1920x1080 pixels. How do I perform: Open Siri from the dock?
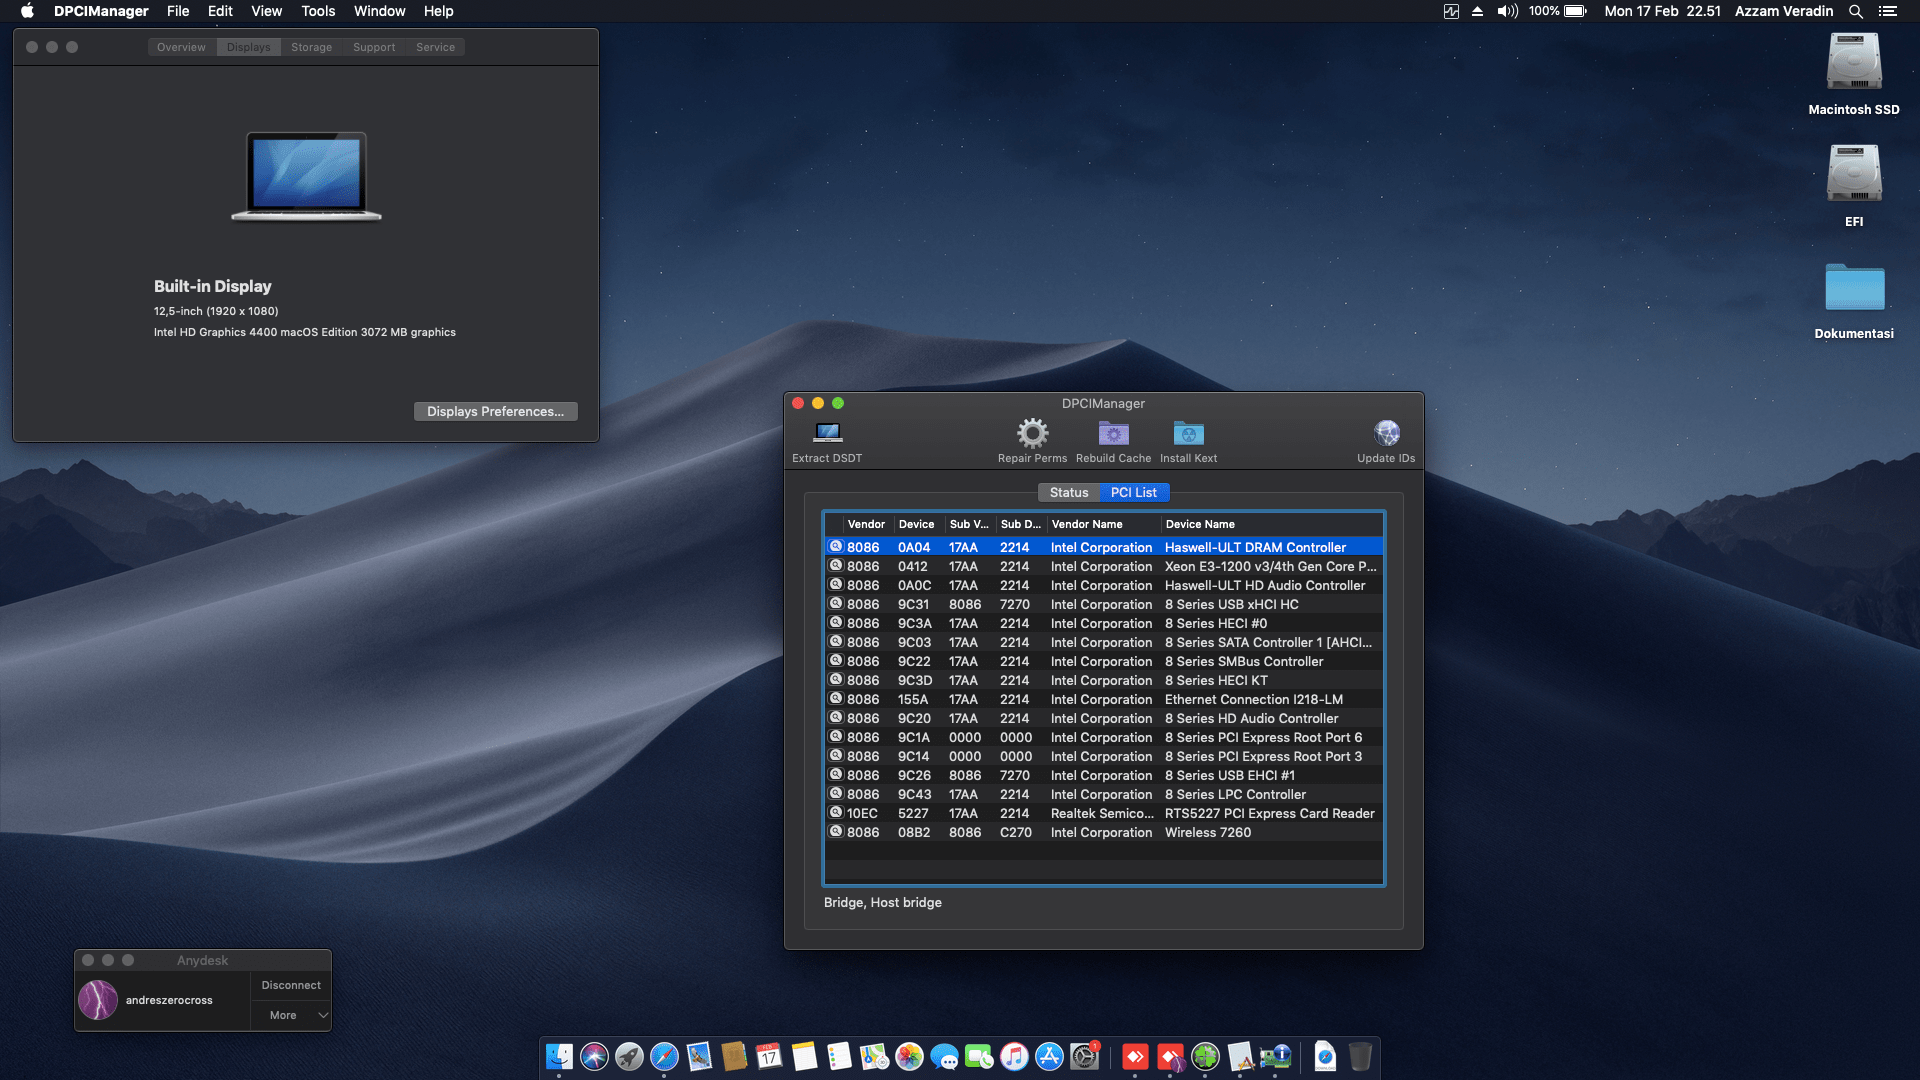(594, 1056)
